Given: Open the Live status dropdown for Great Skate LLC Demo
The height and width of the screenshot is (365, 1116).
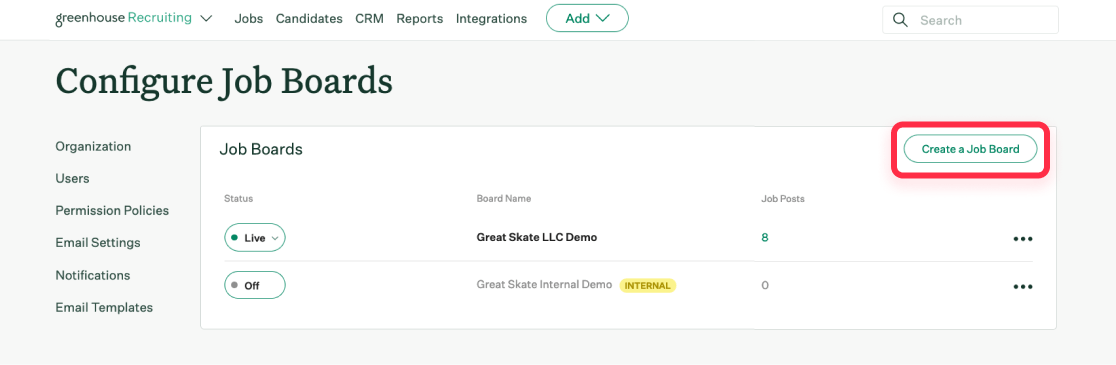Looking at the screenshot, I should point(255,238).
